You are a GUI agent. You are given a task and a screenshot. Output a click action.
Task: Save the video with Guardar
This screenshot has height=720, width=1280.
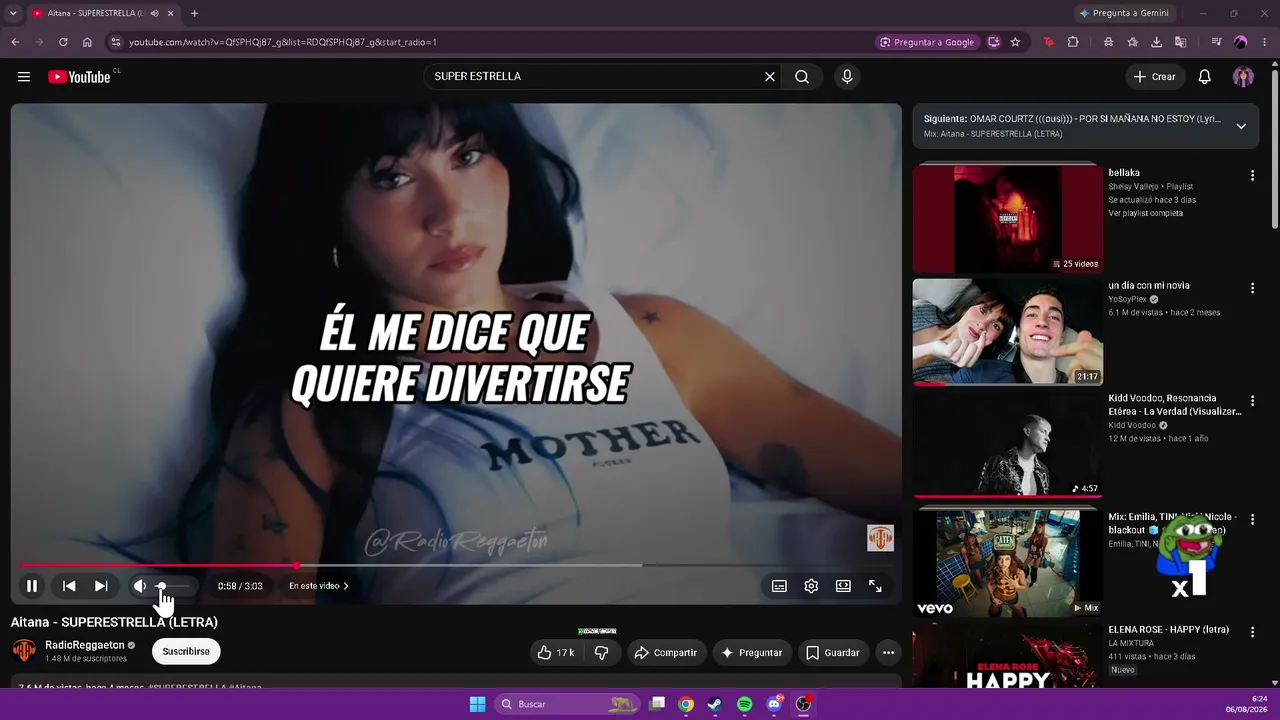pyautogui.click(x=833, y=653)
